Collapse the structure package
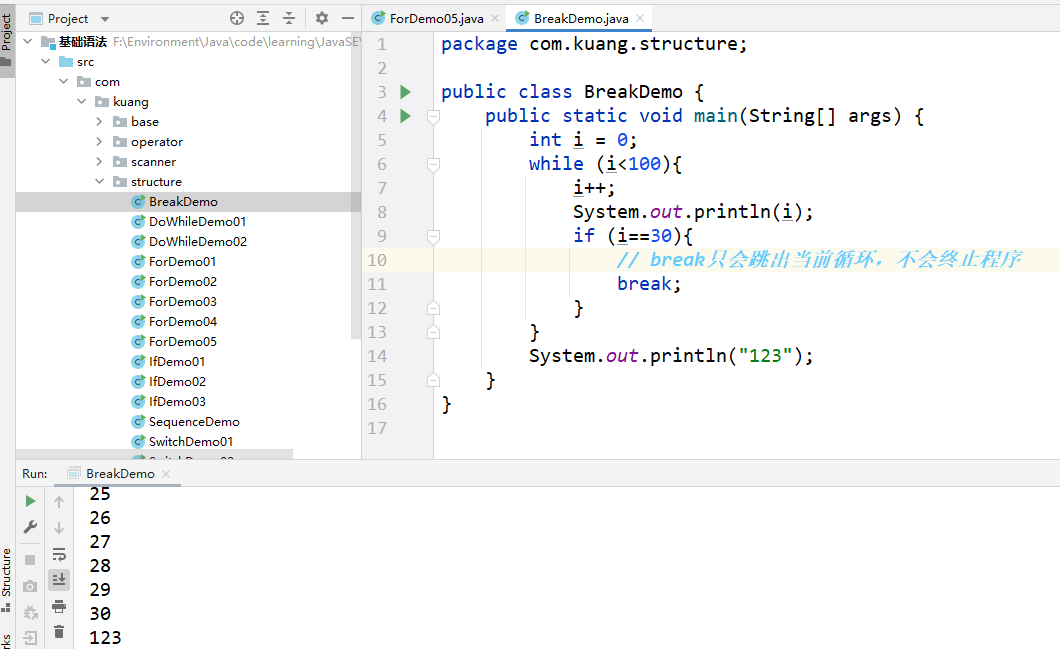The height and width of the screenshot is (649, 1060). click(99, 181)
